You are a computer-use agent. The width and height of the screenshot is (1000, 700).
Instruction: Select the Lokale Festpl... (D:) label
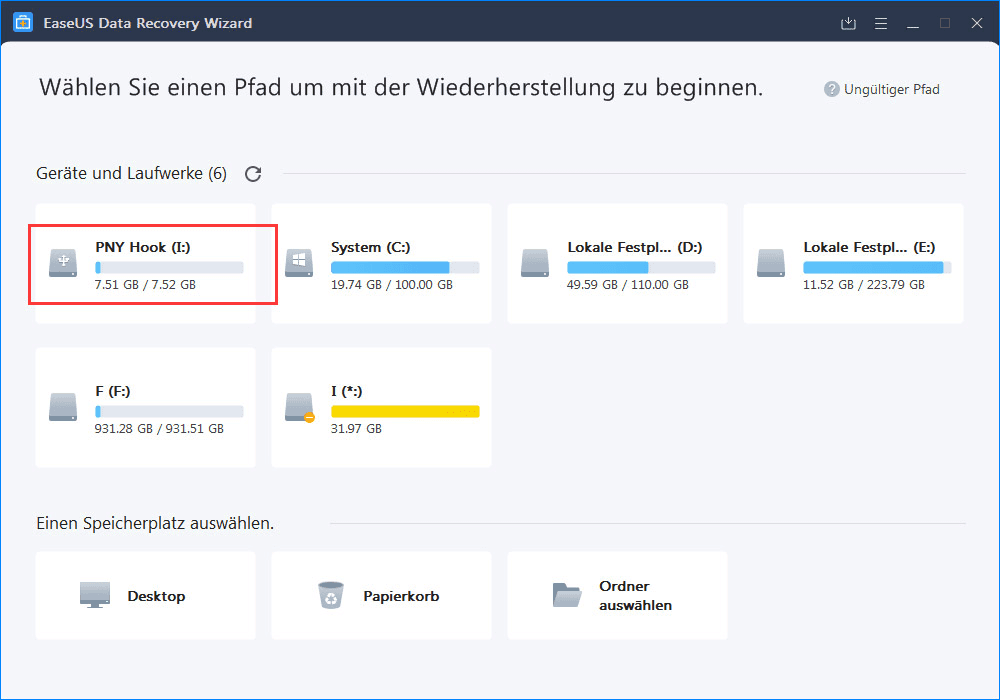coord(635,247)
